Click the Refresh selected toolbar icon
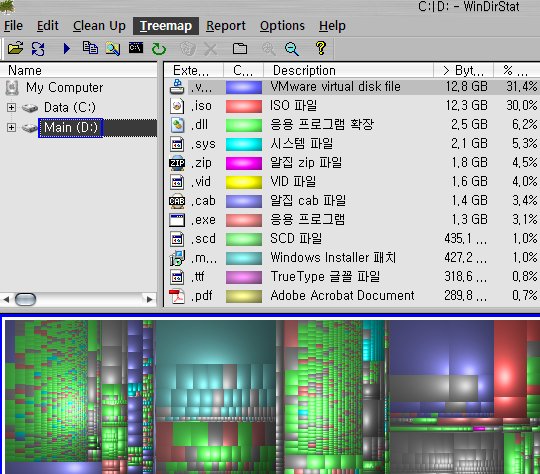This screenshot has height=474, width=540. [38, 49]
